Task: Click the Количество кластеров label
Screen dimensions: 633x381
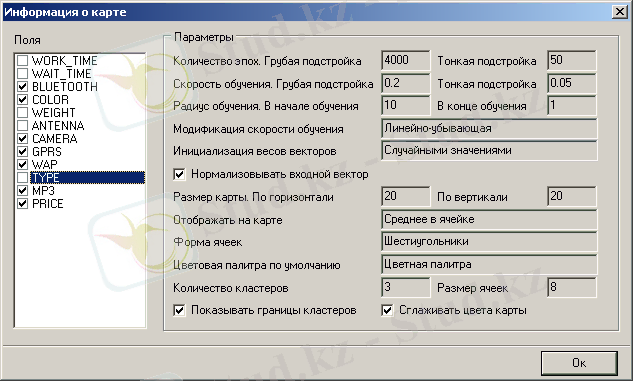Action: pyautogui.click(x=231, y=288)
